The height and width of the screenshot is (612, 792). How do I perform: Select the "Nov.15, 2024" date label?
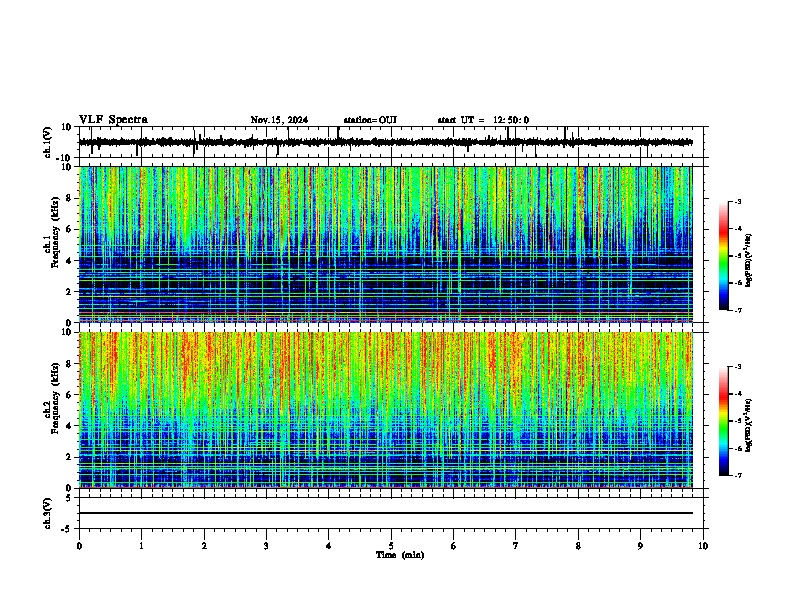point(279,120)
